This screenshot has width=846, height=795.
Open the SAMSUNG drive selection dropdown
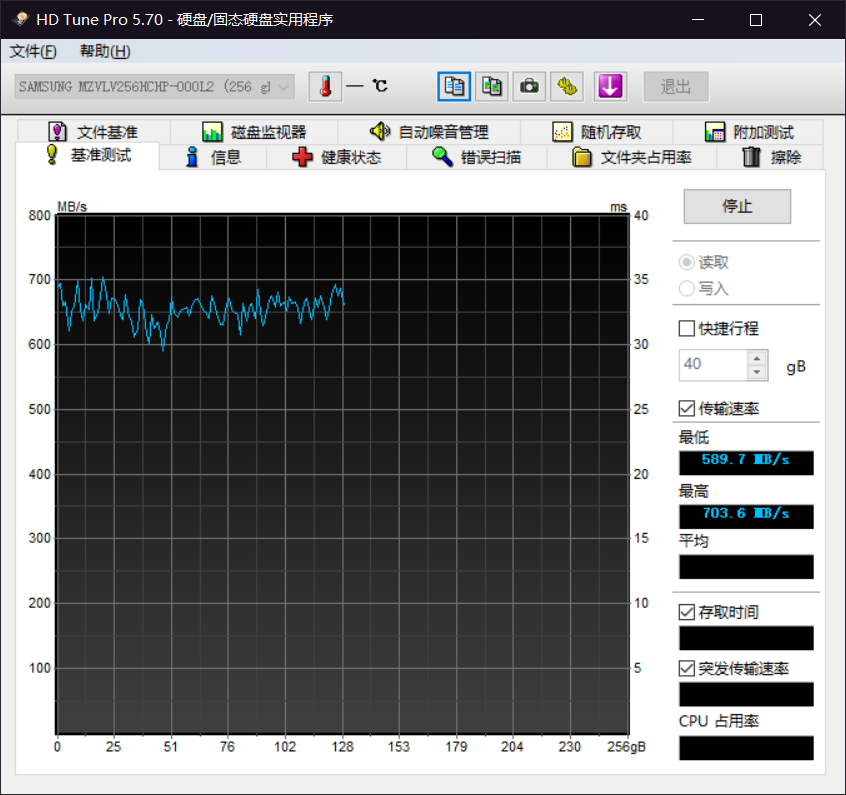[155, 87]
